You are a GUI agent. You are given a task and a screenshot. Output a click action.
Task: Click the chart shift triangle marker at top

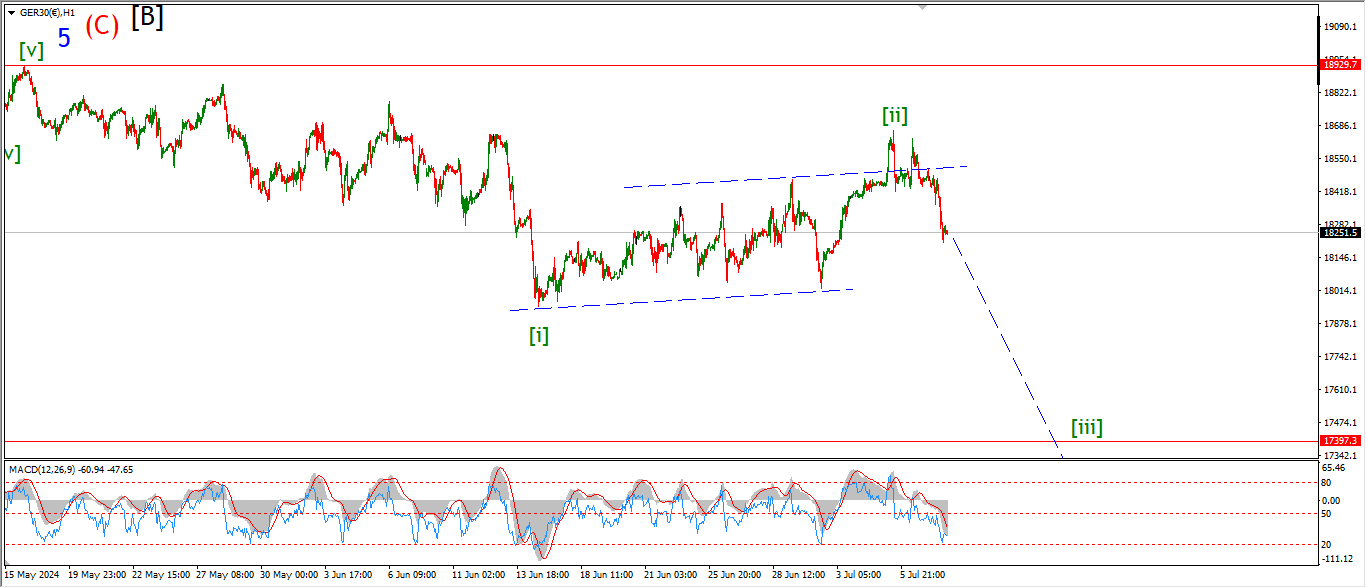click(x=923, y=6)
